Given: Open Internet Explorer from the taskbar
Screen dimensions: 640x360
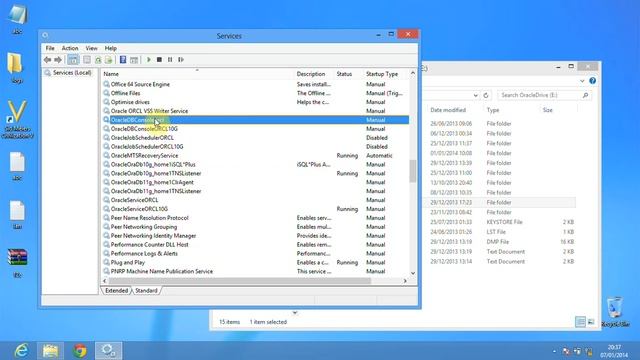Looking at the screenshot, I should pyautogui.click(x=21, y=351).
